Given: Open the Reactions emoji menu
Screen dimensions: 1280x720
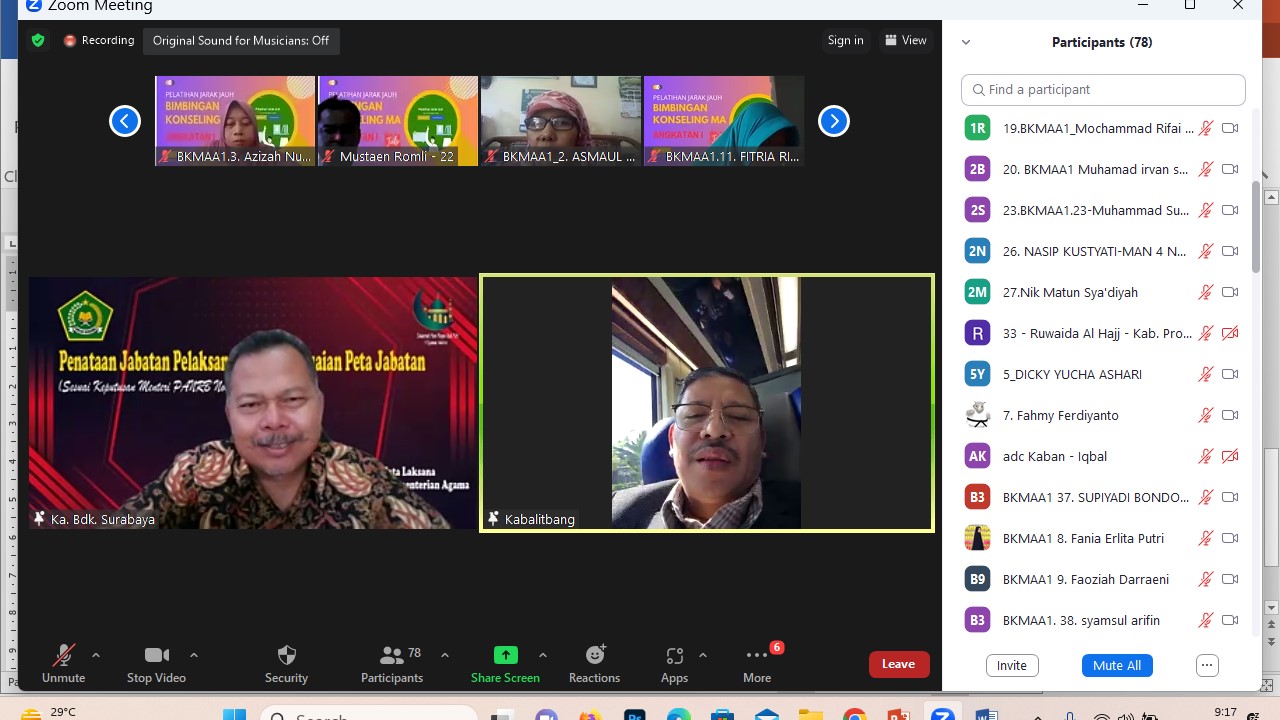Looking at the screenshot, I should [594, 663].
